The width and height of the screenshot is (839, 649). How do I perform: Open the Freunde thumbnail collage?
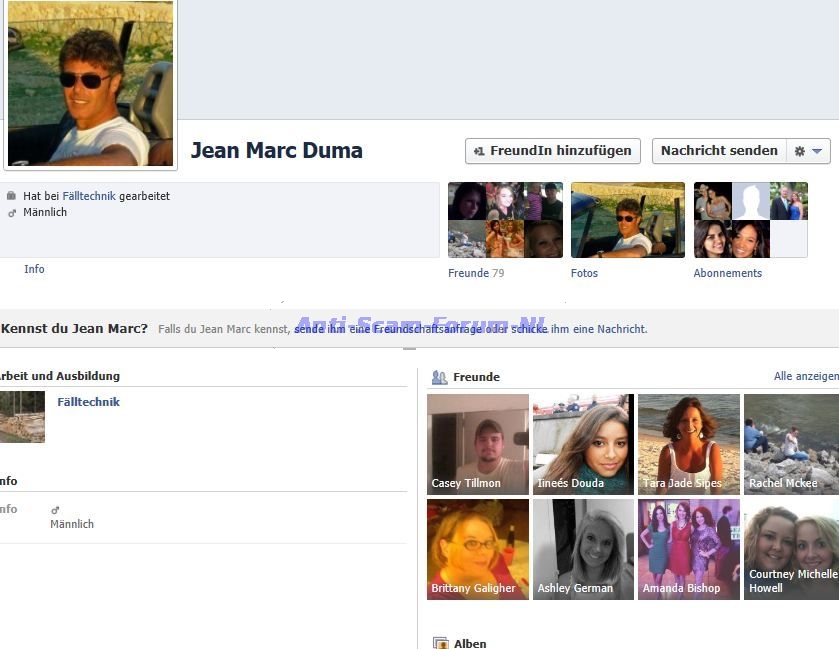pos(505,220)
